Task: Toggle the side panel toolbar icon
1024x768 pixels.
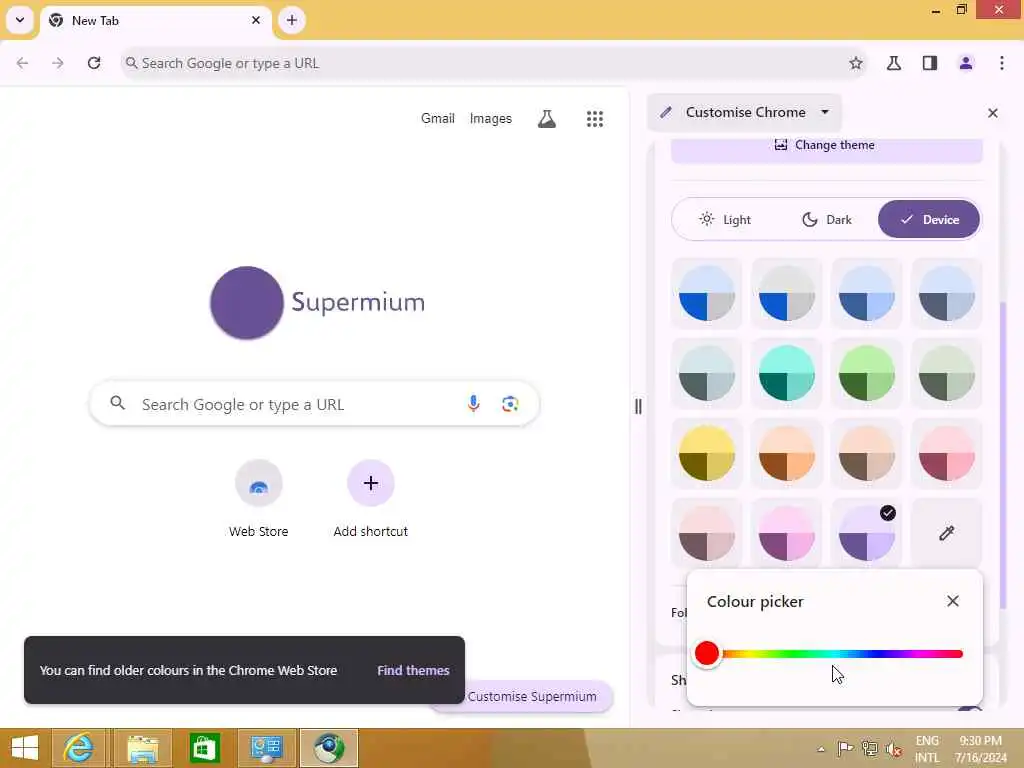Action: [x=930, y=63]
